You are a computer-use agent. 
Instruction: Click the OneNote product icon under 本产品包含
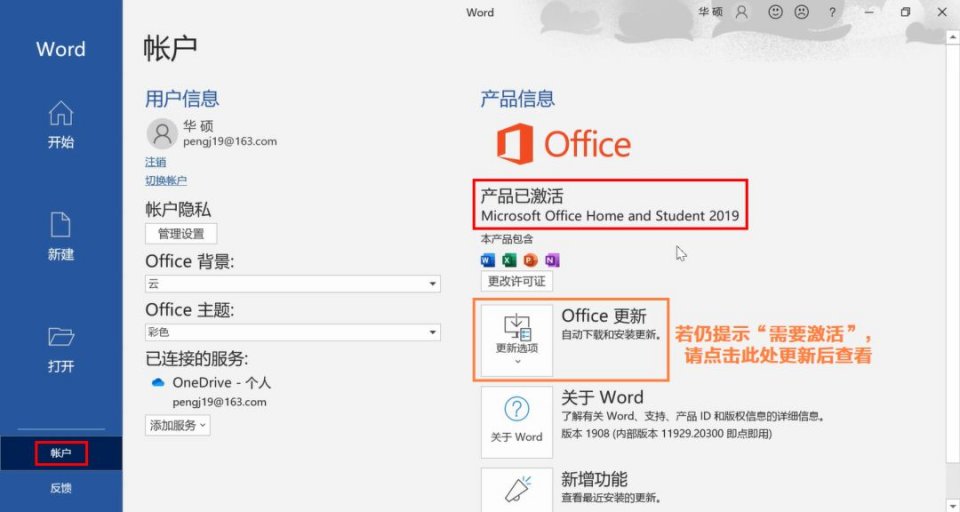[x=552, y=260]
